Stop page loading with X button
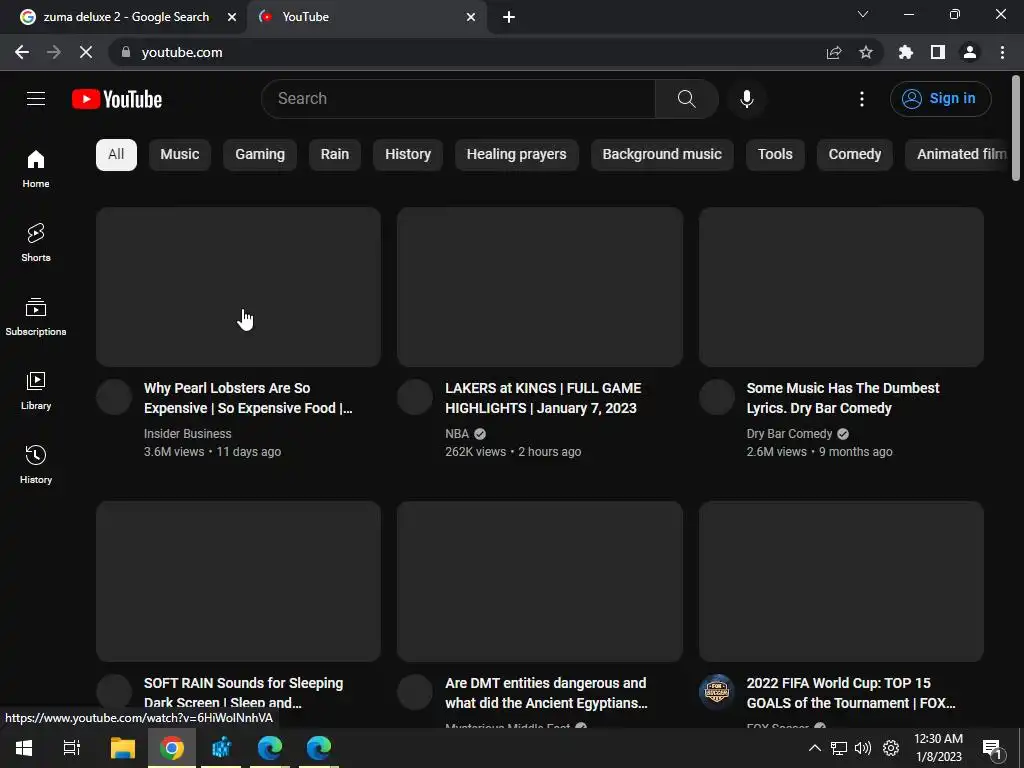The image size is (1024, 768). pos(86,52)
